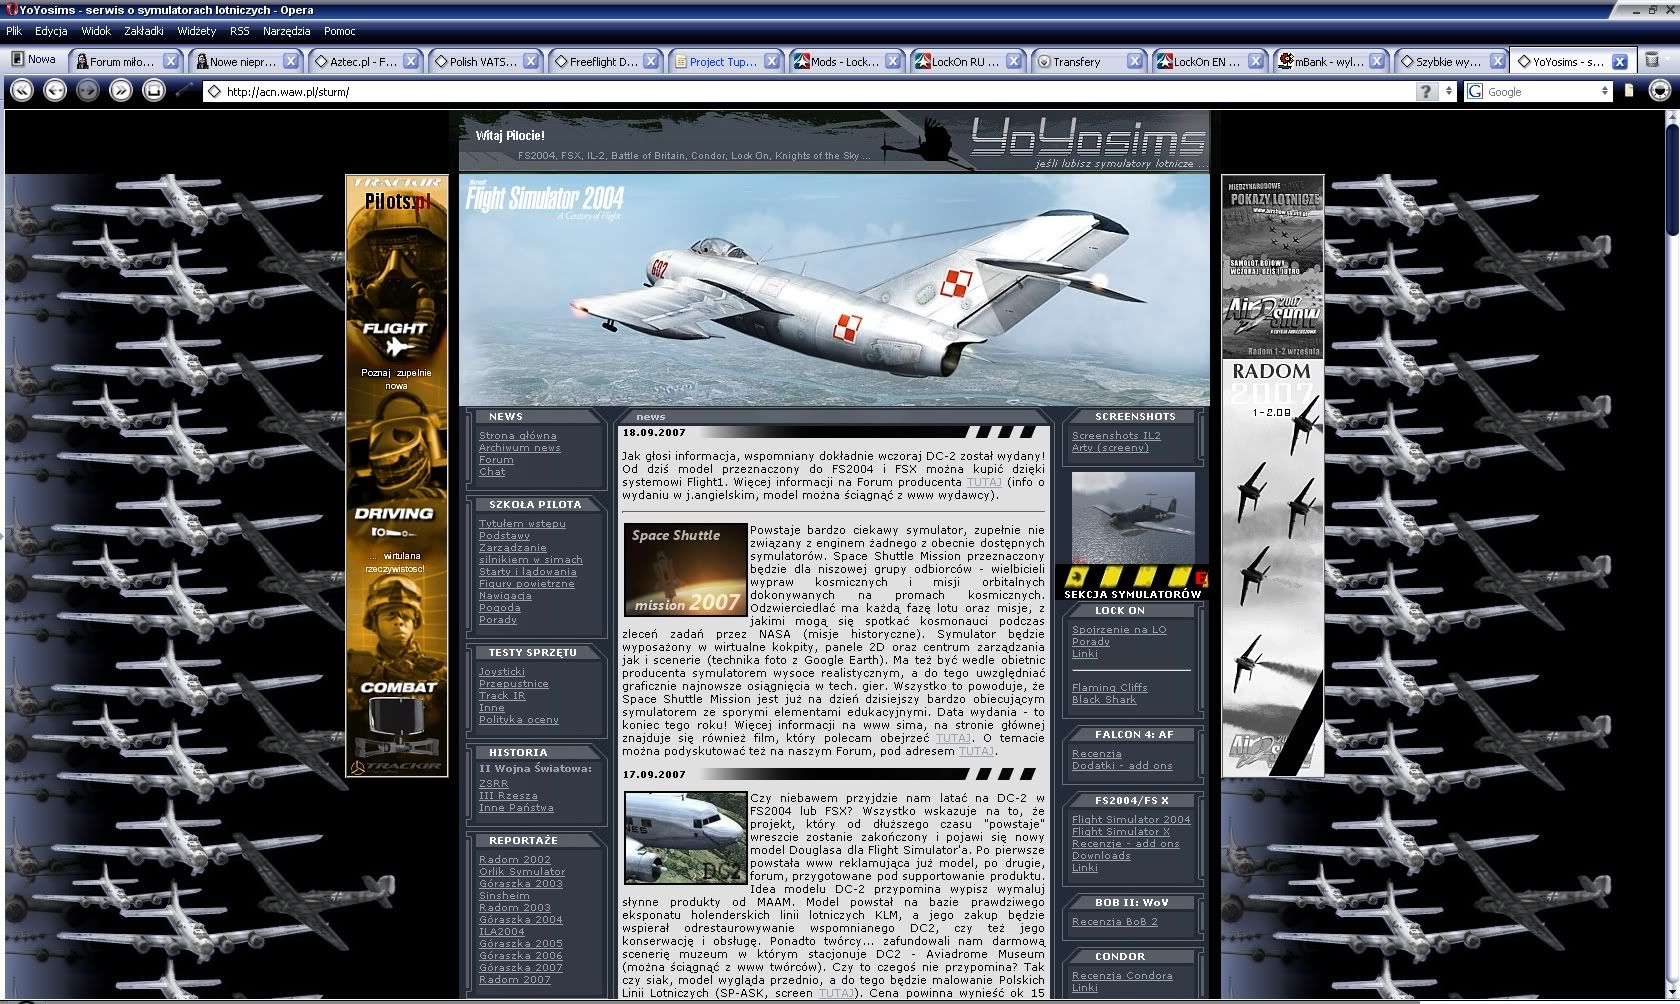The image size is (1680, 1004).
Task: Open the closed tabs trash can
Action: click(1653, 60)
